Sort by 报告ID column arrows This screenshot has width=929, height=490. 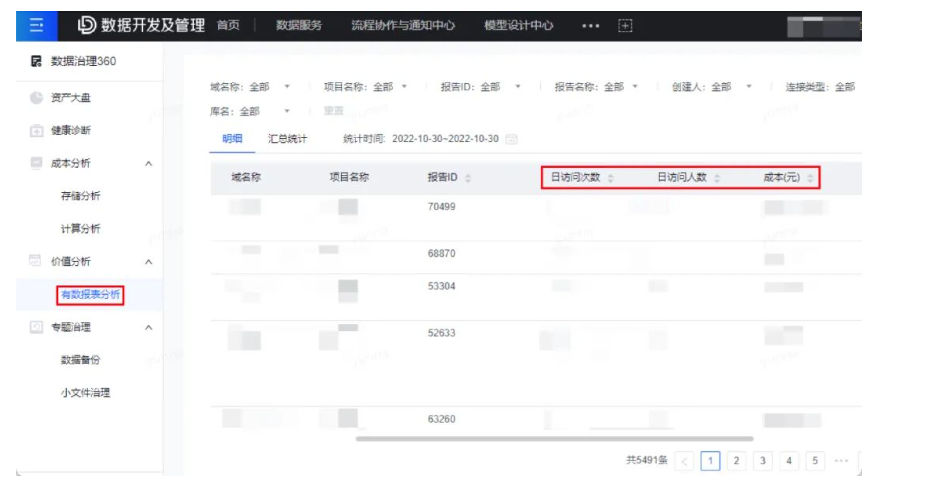[x=468, y=178]
